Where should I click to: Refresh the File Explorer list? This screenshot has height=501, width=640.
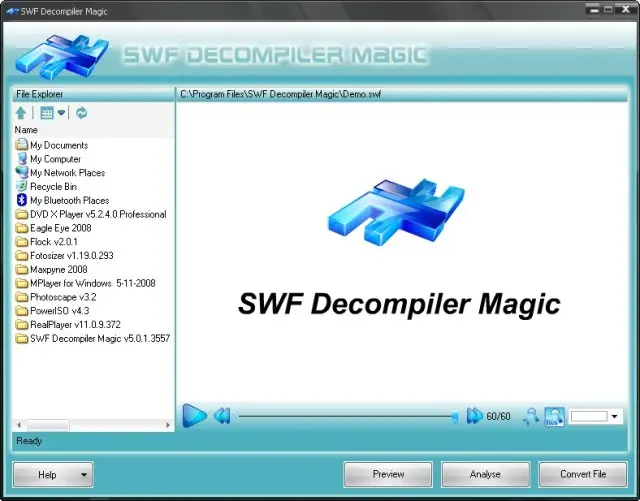coord(82,113)
